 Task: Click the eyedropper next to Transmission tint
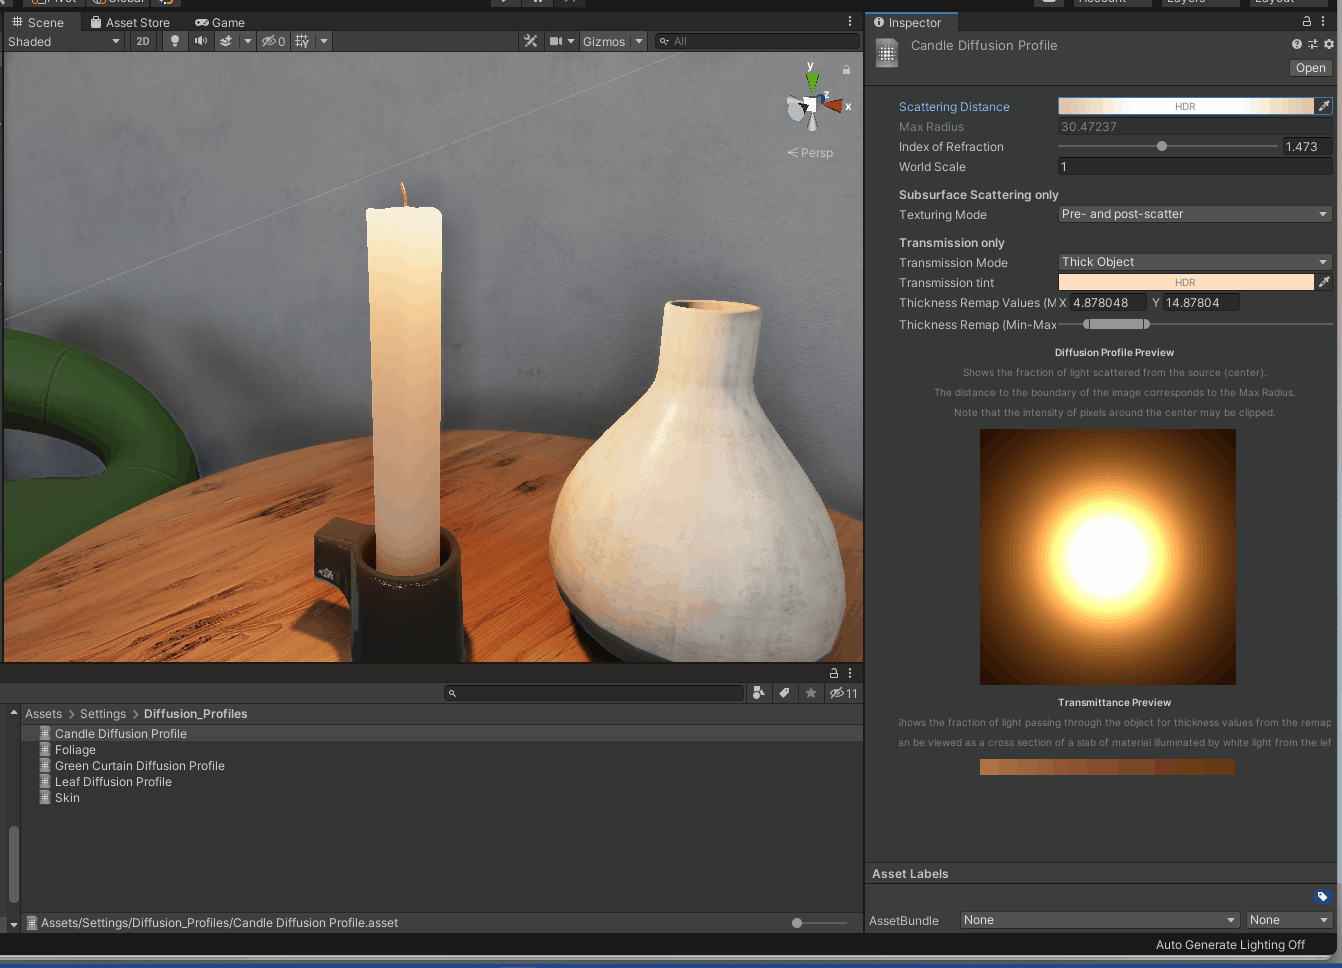click(x=1323, y=282)
